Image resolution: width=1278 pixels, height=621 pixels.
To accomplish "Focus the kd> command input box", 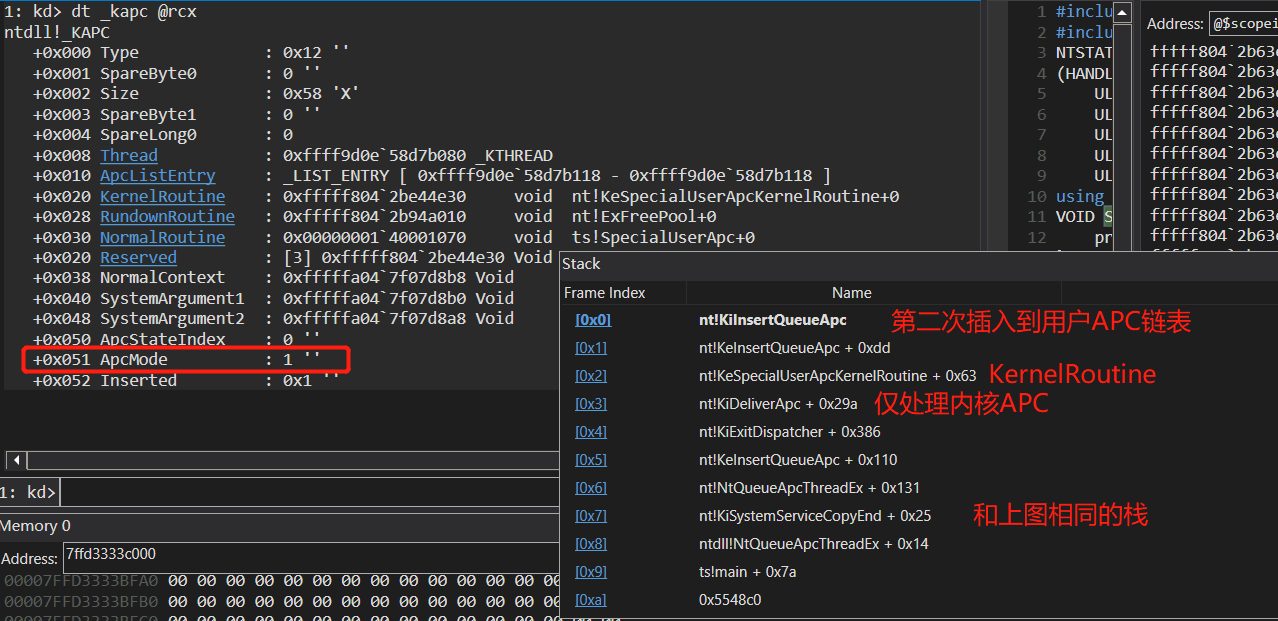I will click(x=309, y=492).
